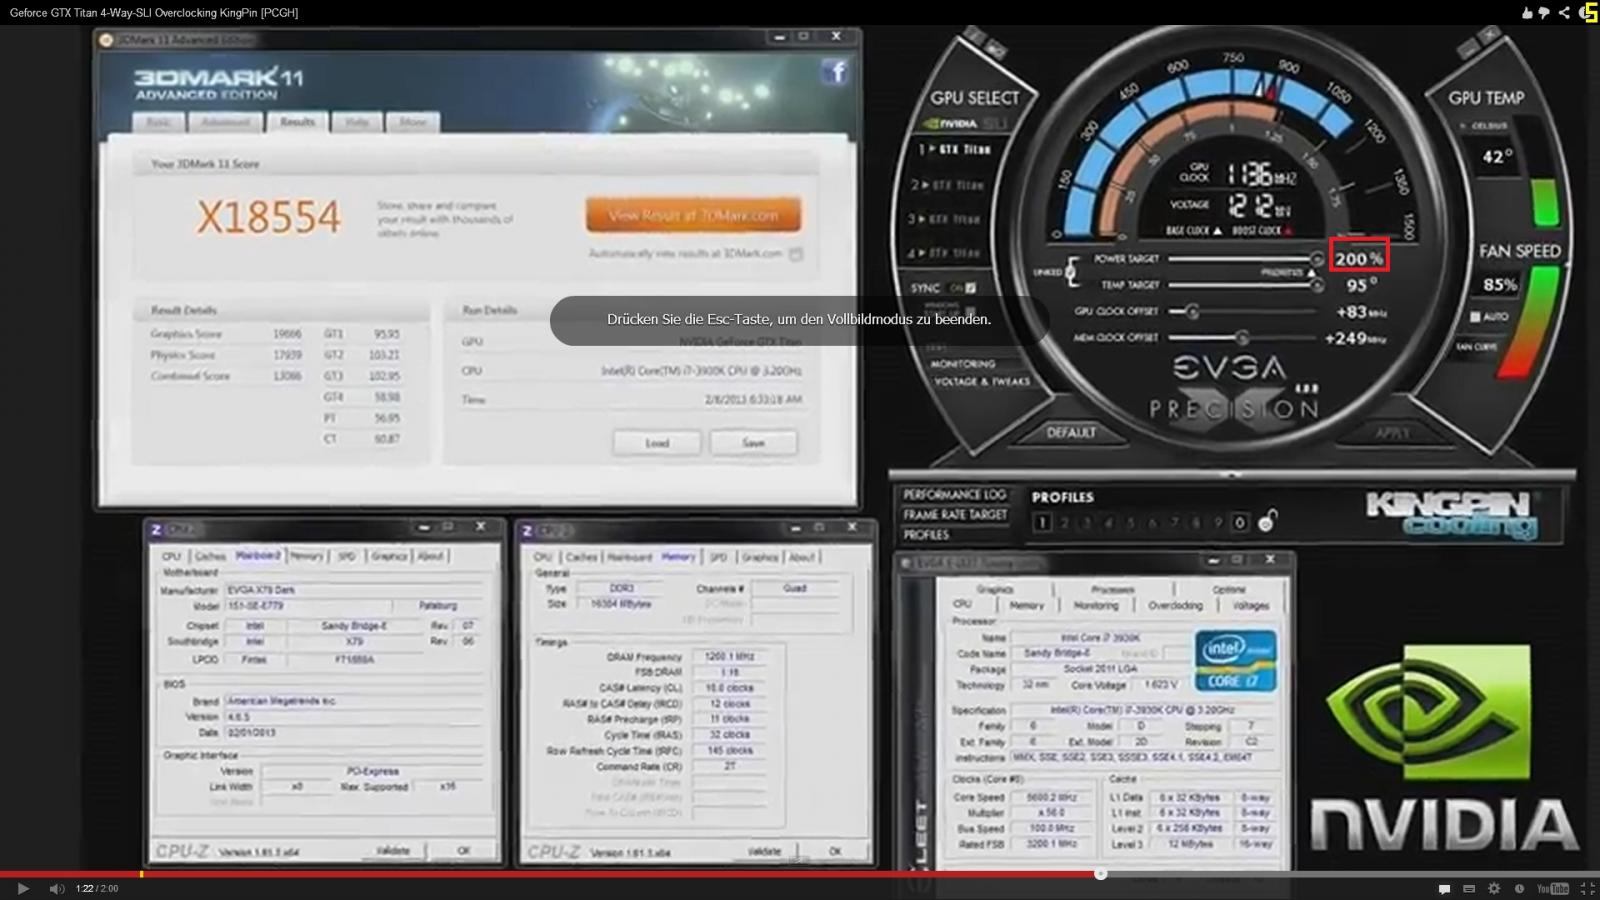This screenshot has width=1600, height=900.
Task: Click the Mem Clock Offset slider handle
Action: pos(1241,338)
